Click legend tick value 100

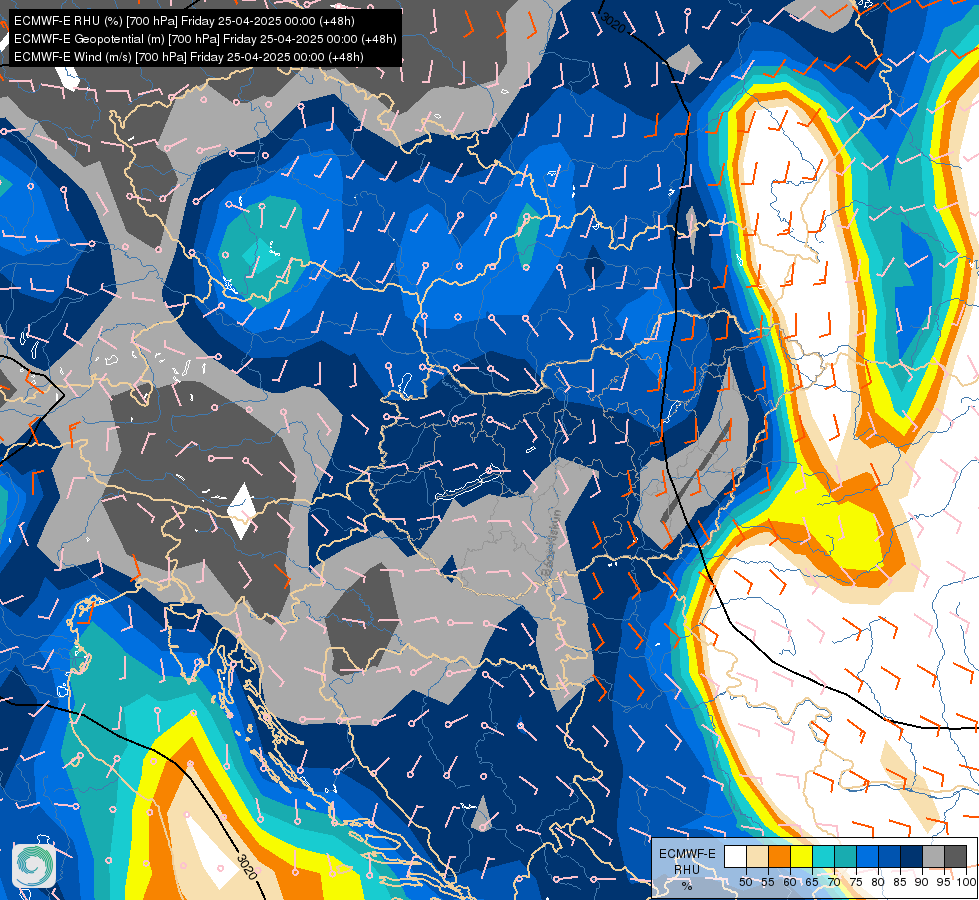tap(966, 882)
